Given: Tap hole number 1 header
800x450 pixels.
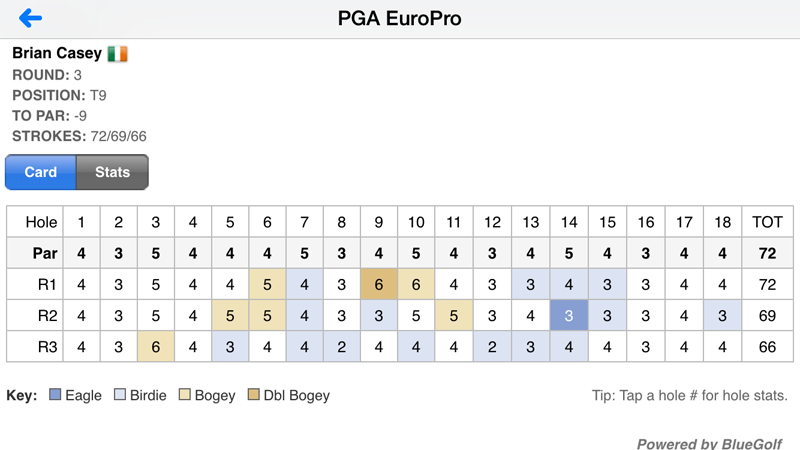Looking at the screenshot, I should click(x=81, y=222).
